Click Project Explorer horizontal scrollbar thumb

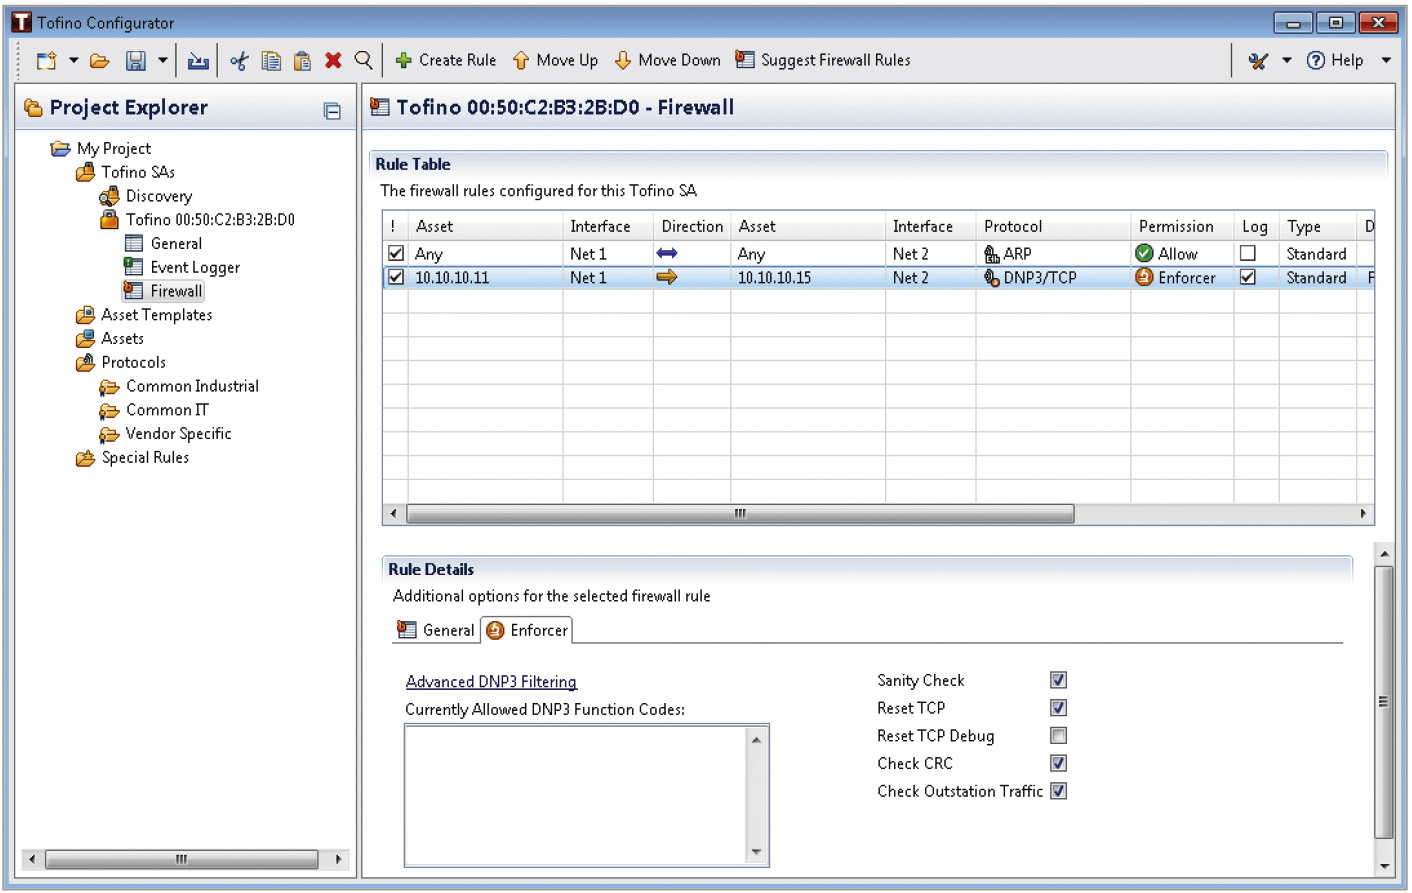(181, 859)
